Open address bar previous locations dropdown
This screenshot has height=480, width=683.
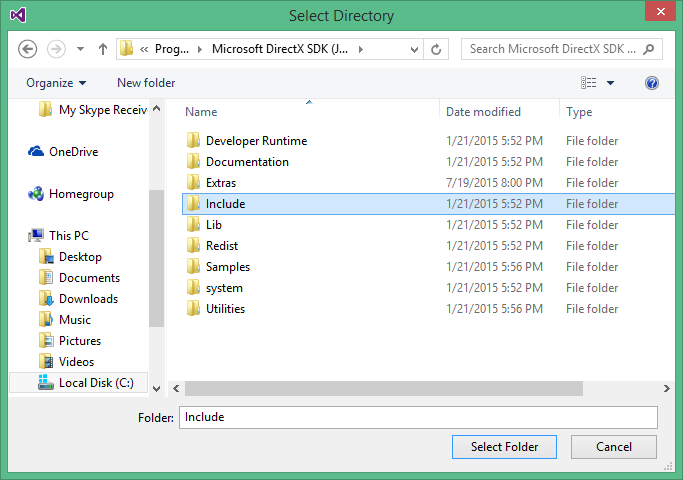[414, 50]
